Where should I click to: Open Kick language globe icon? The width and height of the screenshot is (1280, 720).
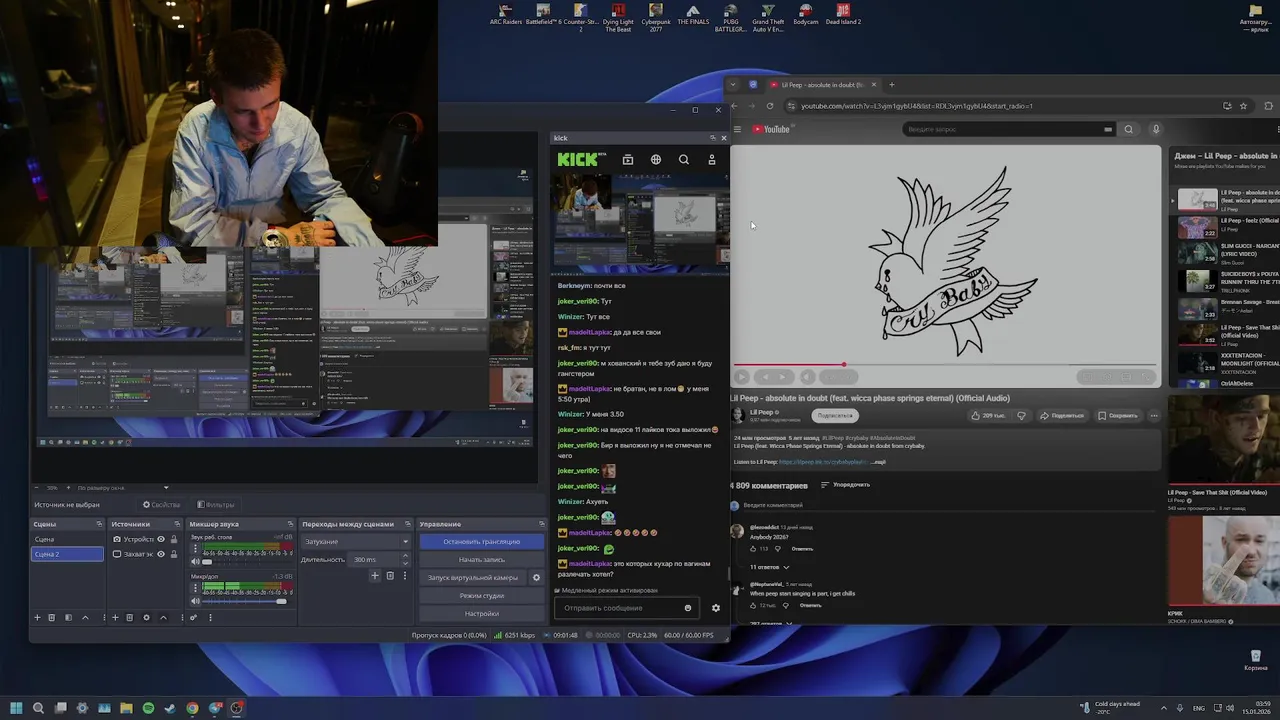tap(656, 159)
